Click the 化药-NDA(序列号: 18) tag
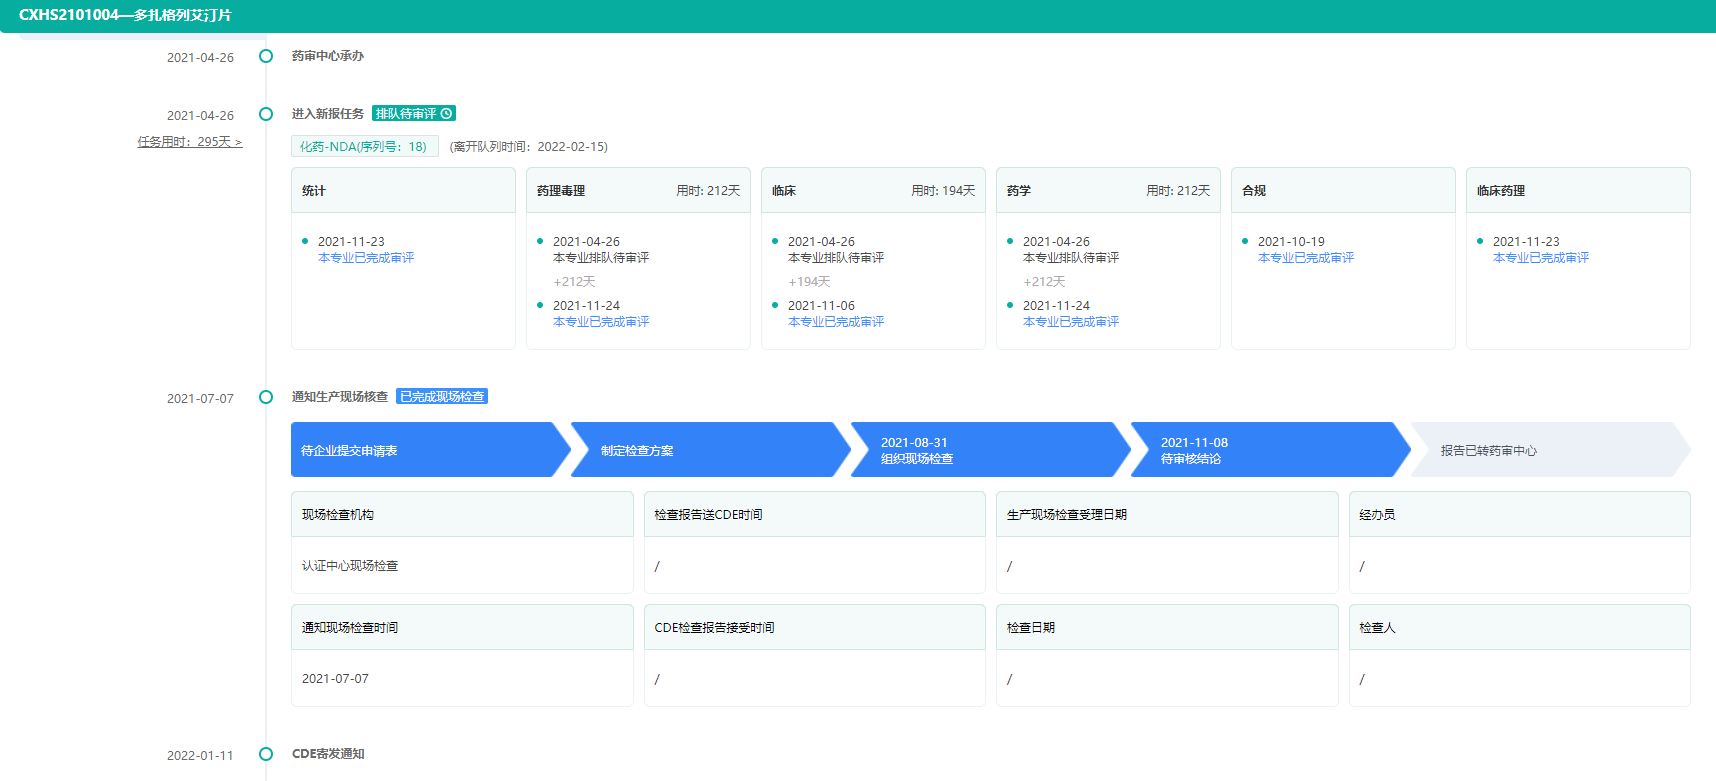Viewport: 1716px width, 781px height. point(364,147)
